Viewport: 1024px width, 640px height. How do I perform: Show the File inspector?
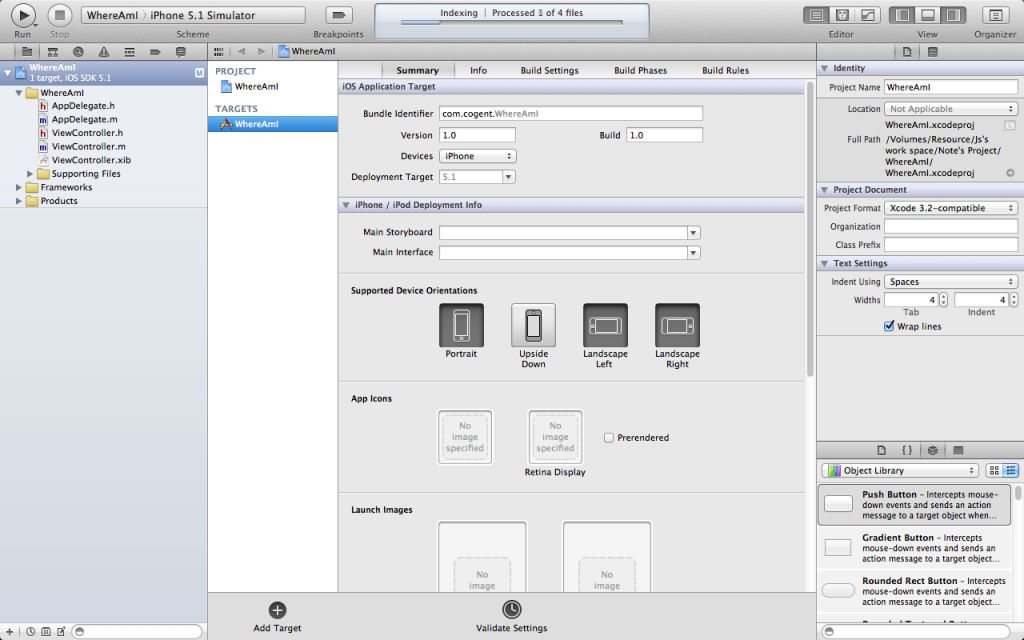tap(907, 52)
